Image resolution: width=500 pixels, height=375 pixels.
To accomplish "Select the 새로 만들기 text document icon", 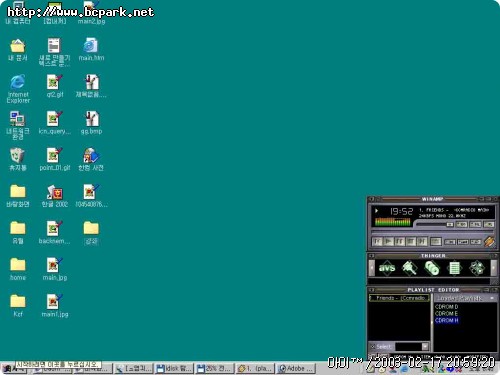I will pyautogui.click(x=54, y=52).
